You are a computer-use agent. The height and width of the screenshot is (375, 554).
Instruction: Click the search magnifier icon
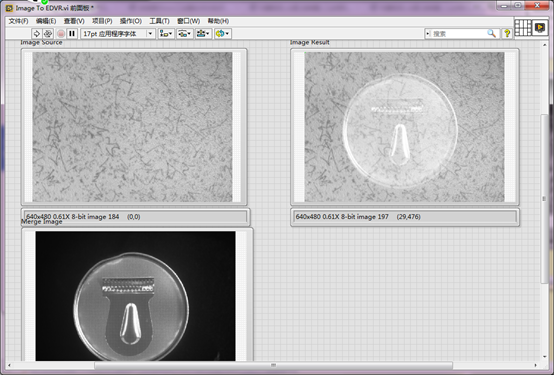pos(491,34)
